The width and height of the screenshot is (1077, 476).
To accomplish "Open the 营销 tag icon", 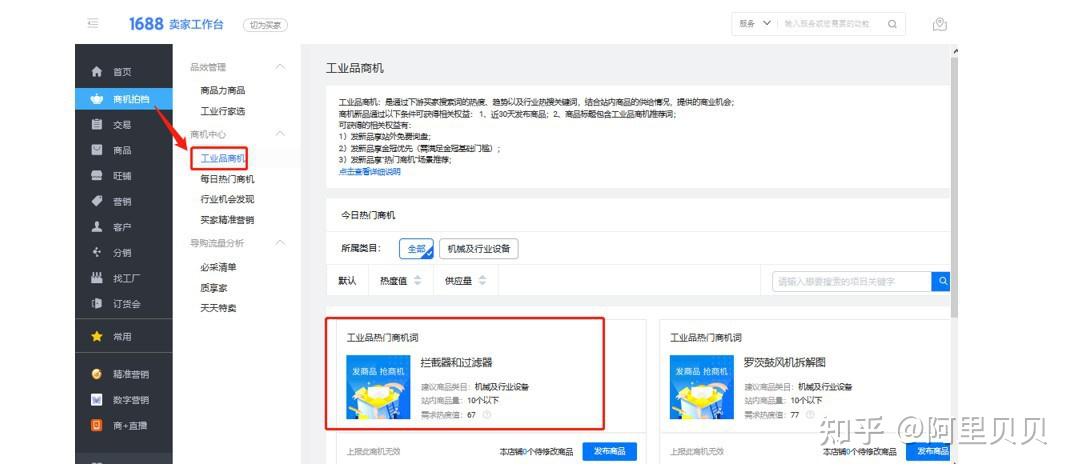I will (x=97, y=201).
